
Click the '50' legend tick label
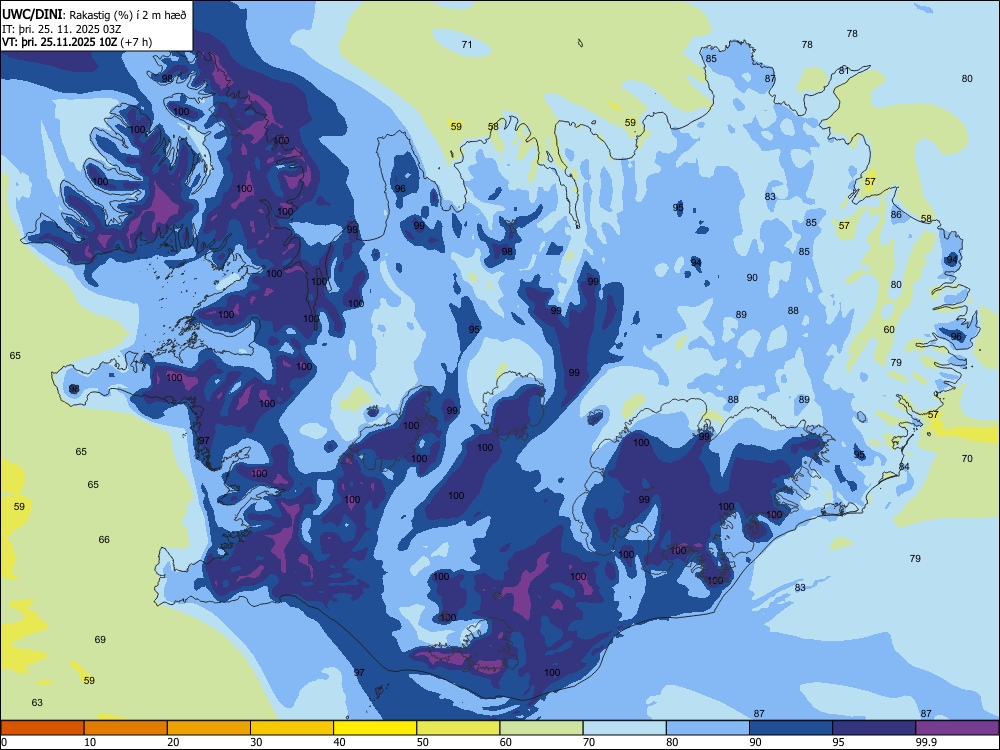pyautogui.click(x=422, y=742)
